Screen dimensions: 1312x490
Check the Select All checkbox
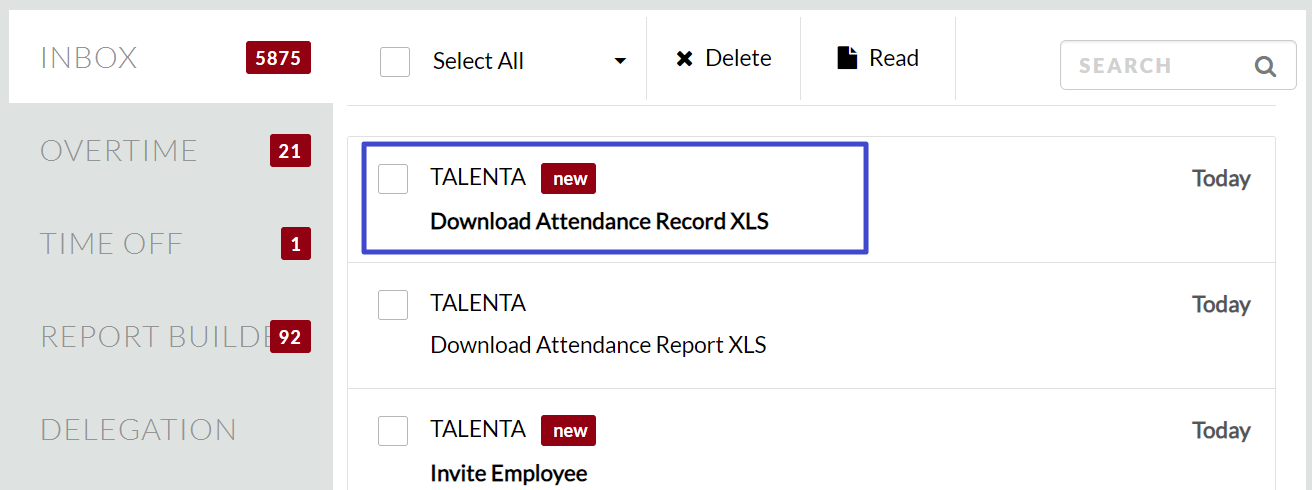tap(395, 62)
